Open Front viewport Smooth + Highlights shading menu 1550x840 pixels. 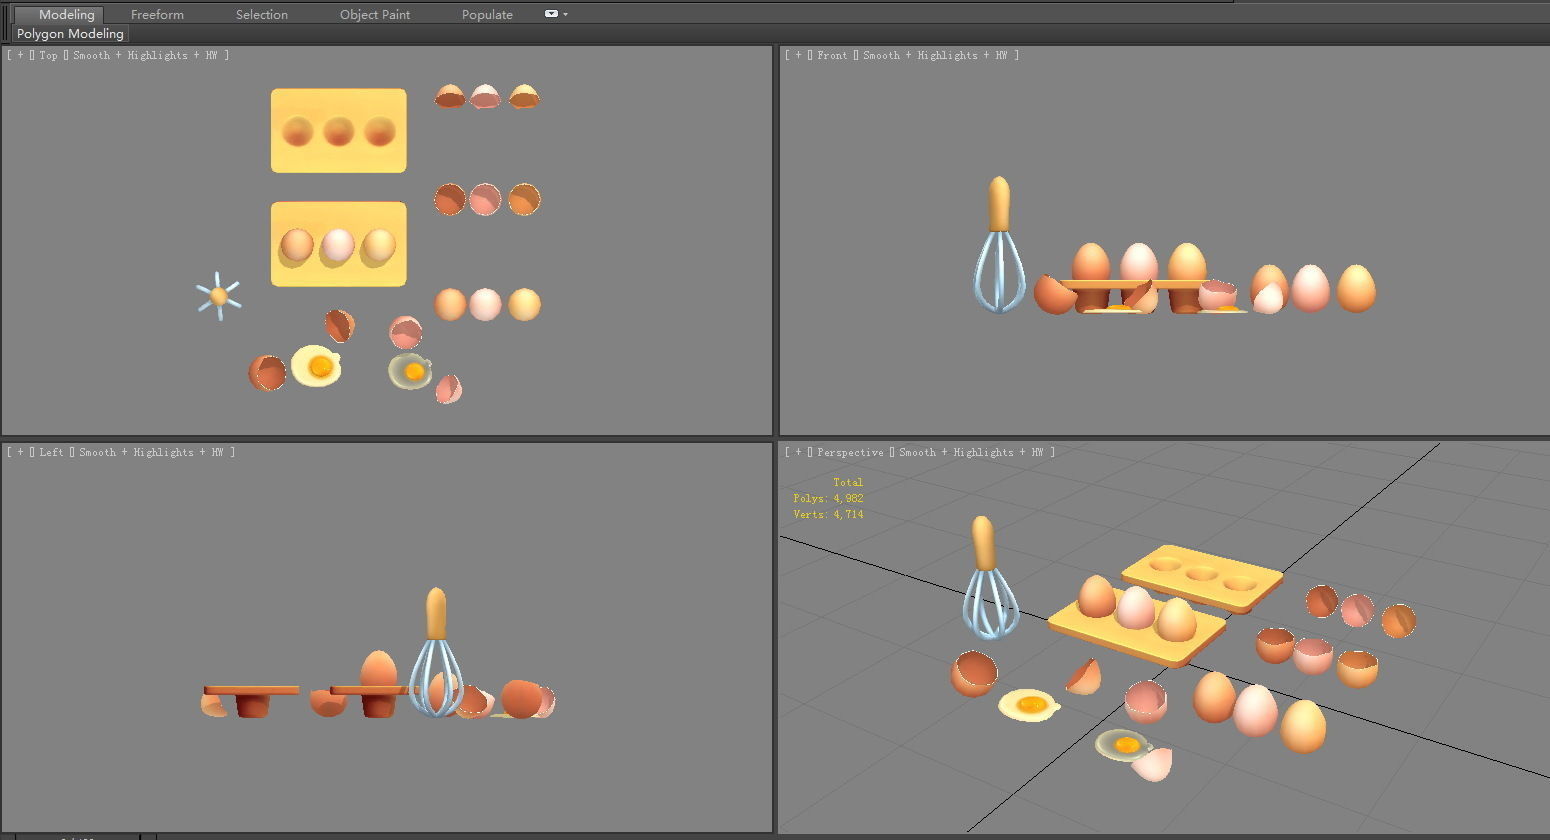935,55
